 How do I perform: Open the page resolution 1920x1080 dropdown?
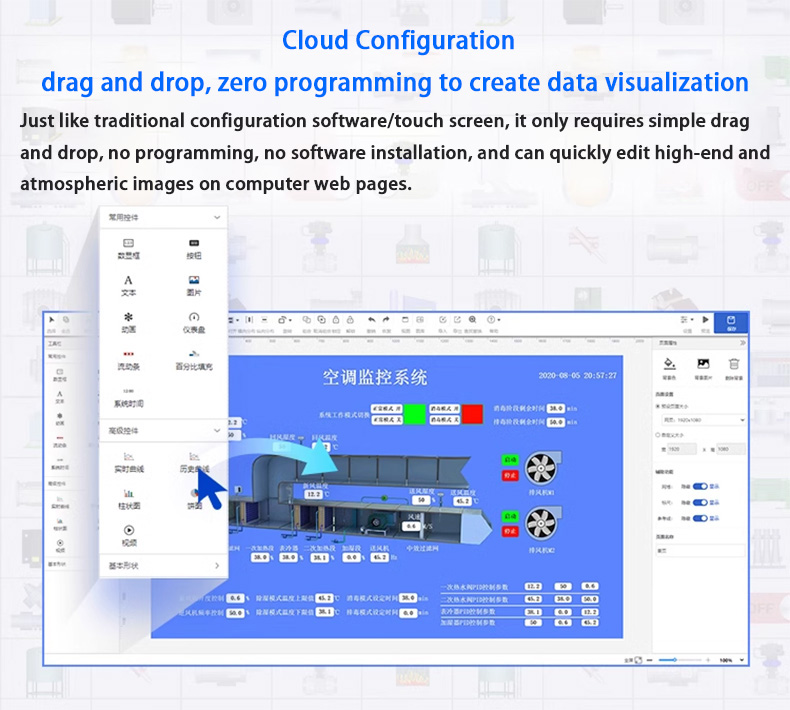(x=703, y=420)
